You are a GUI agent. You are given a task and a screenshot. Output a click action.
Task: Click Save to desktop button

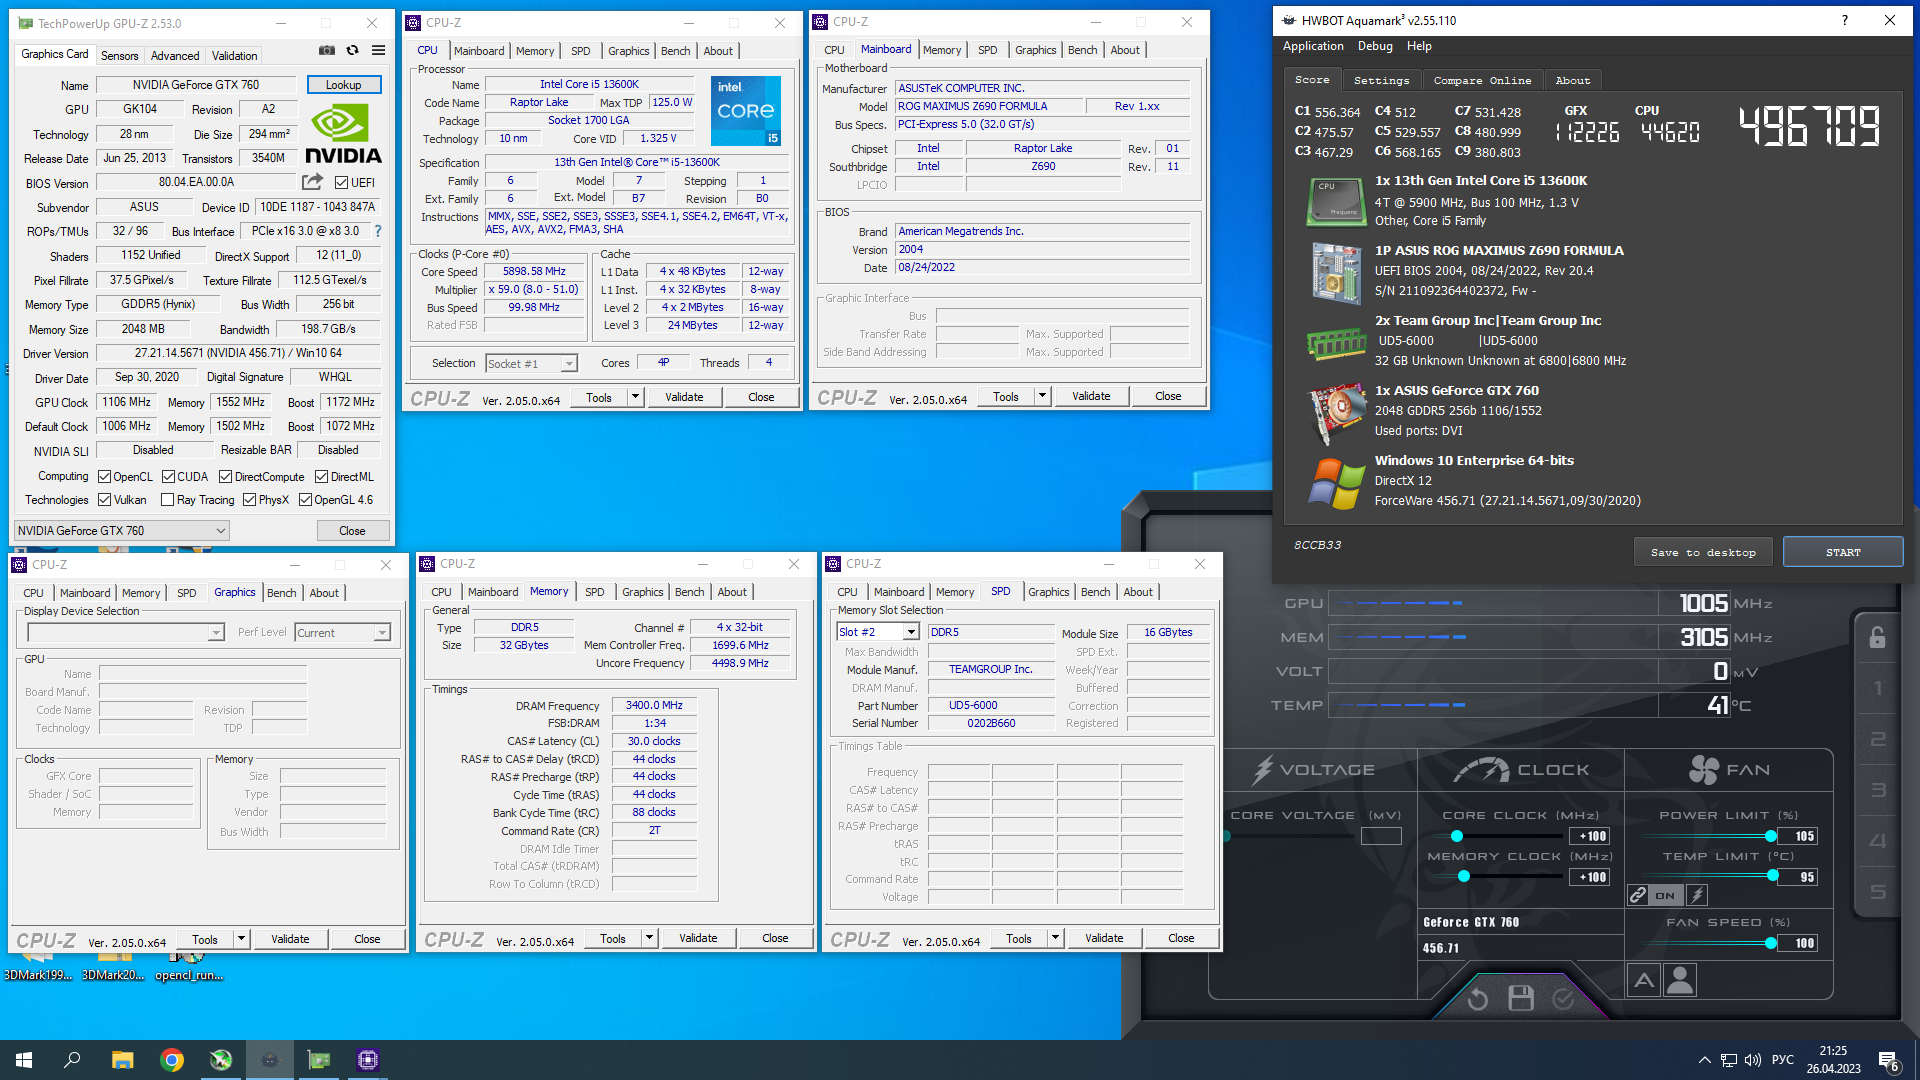coord(1703,552)
